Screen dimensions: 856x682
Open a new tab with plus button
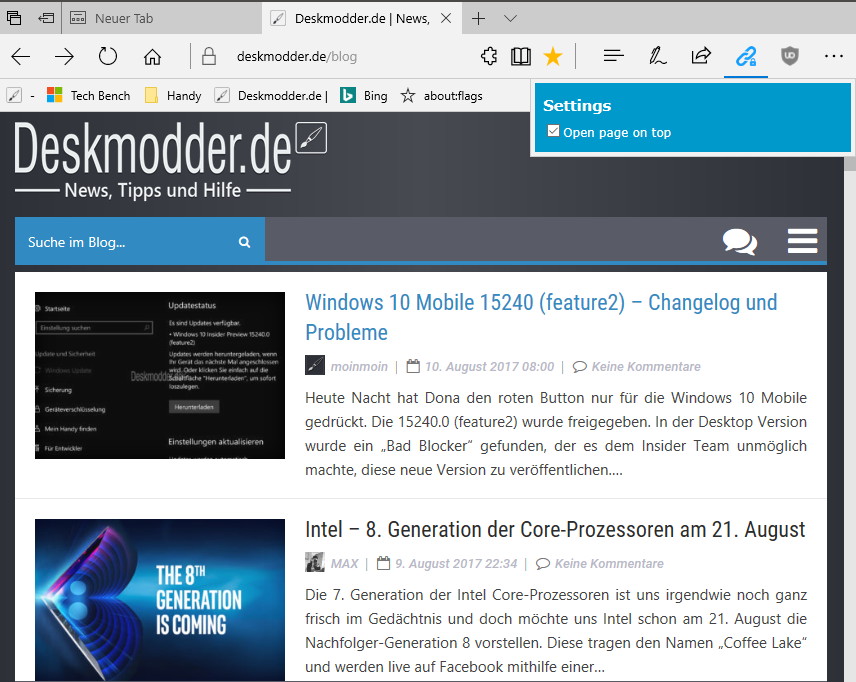point(478,18)
